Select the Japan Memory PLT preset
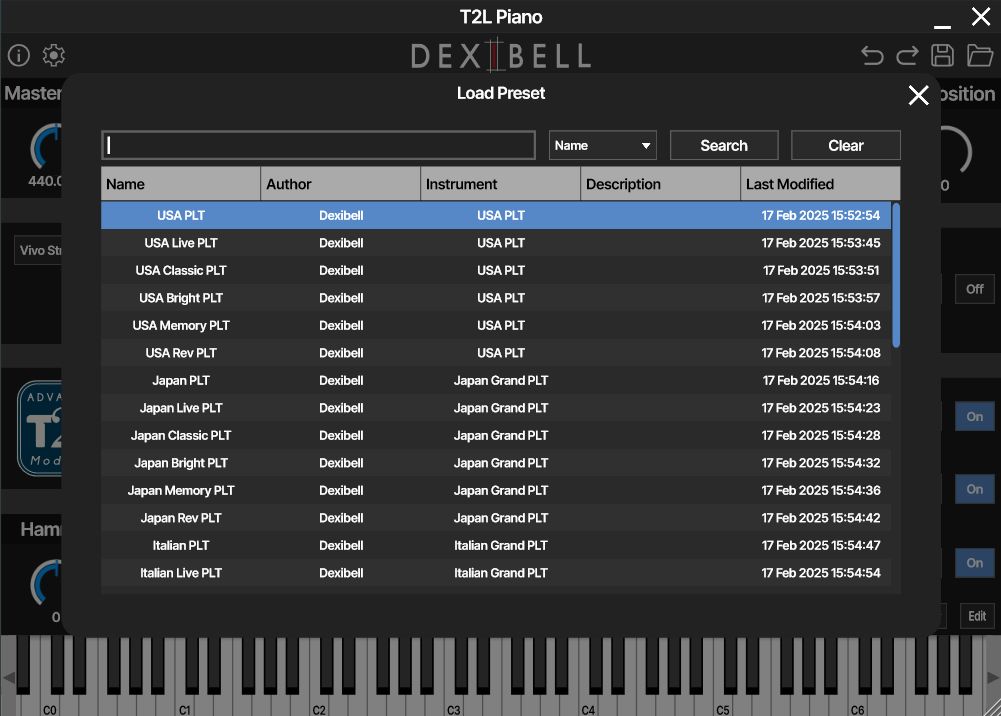This screenshot has width=1001, height=716. click(496, 490)
